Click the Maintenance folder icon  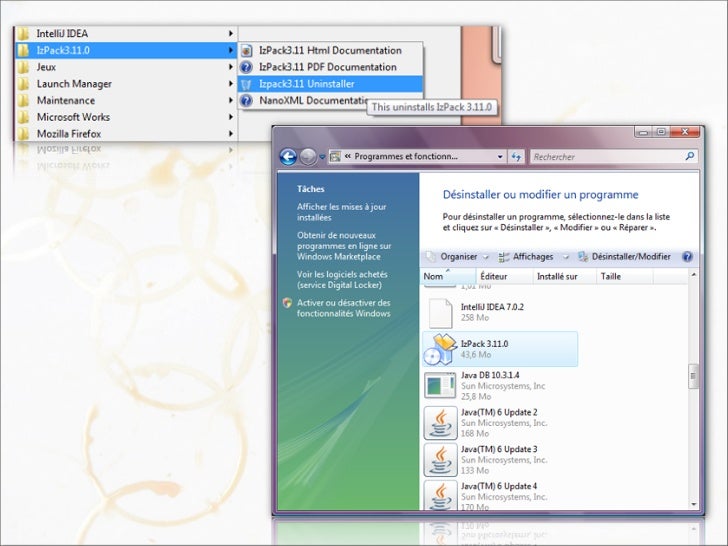23,100
